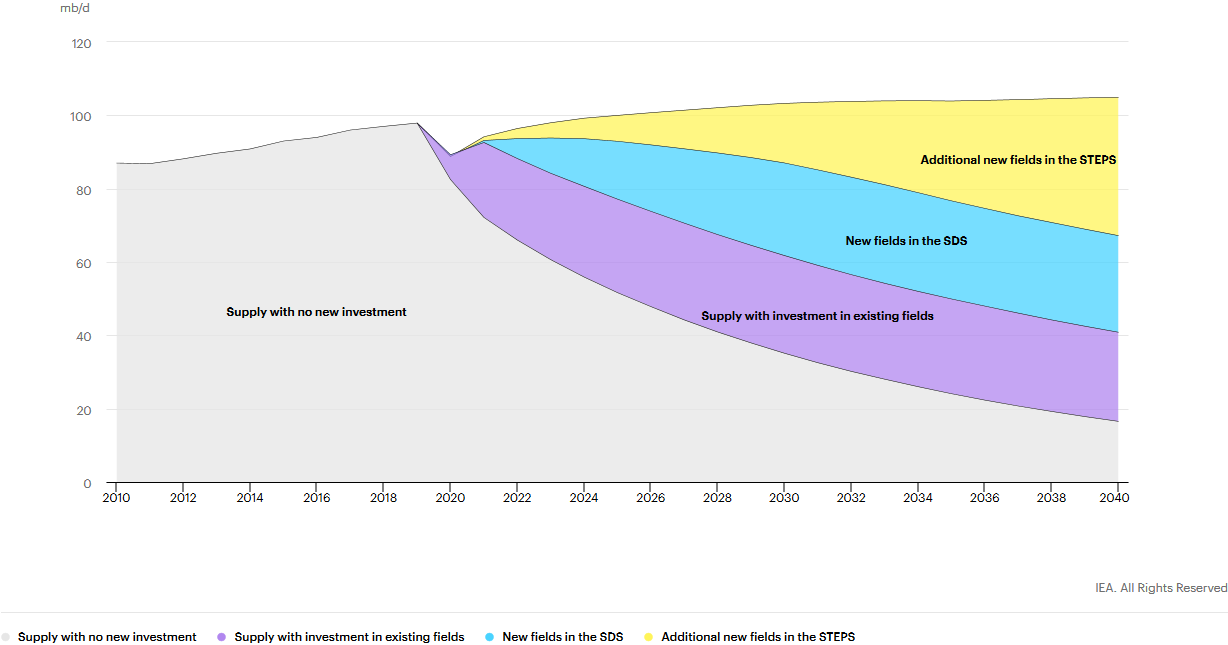Screen dimensions: 1228x645
Task: Click the 60 y-axis value label
Action: click(x=84, y=263)
